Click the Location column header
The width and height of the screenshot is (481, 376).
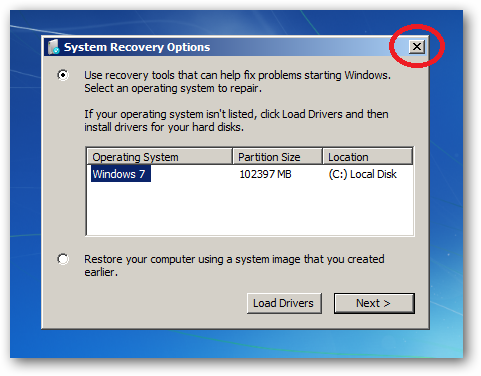pyautogui.click(x=368, y=157)
